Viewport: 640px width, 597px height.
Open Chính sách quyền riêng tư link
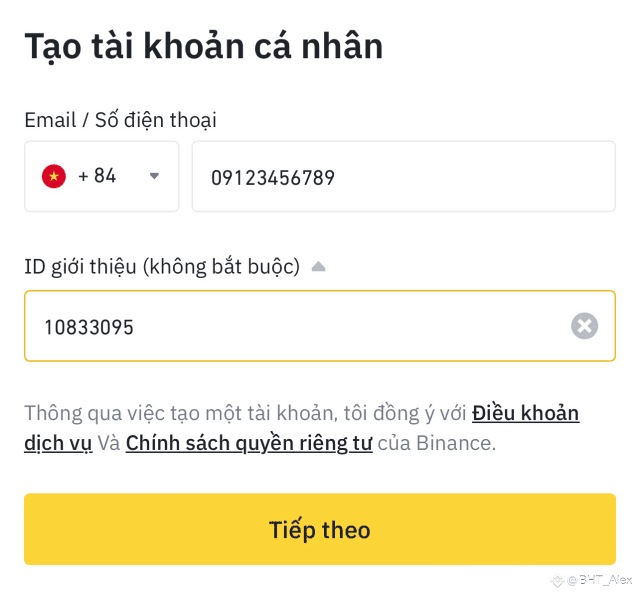(x=249, y=443)
